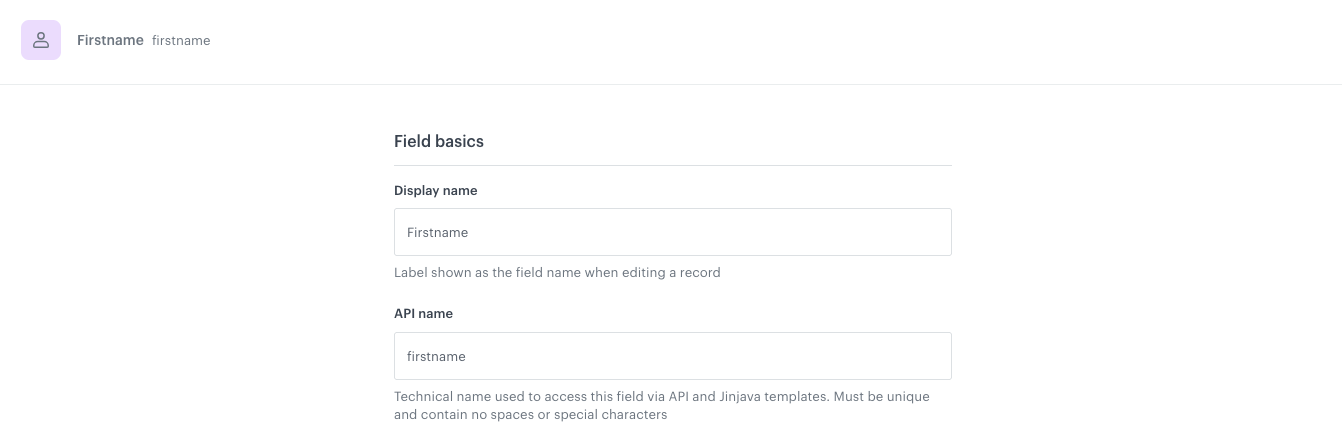Image resolution: width=1342 pixels, height=434 pixels.
Task: Focus the API name input field
Action: [x=672, y=356]
